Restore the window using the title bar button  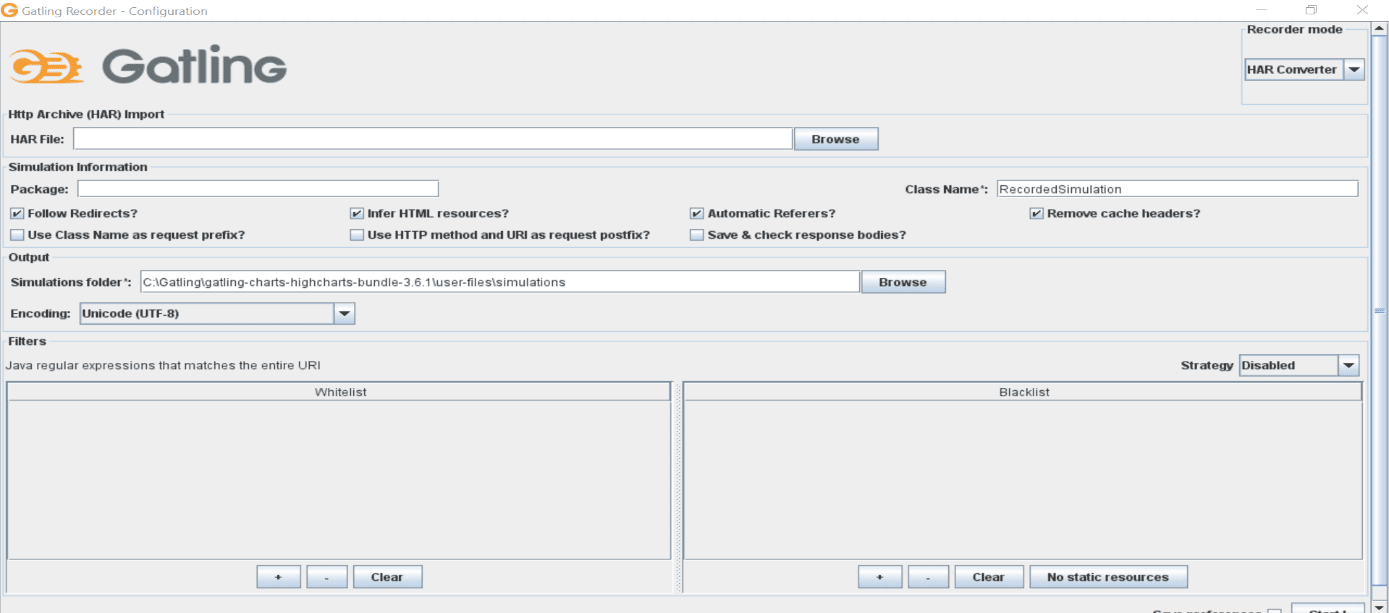[x=1311, y=10]
